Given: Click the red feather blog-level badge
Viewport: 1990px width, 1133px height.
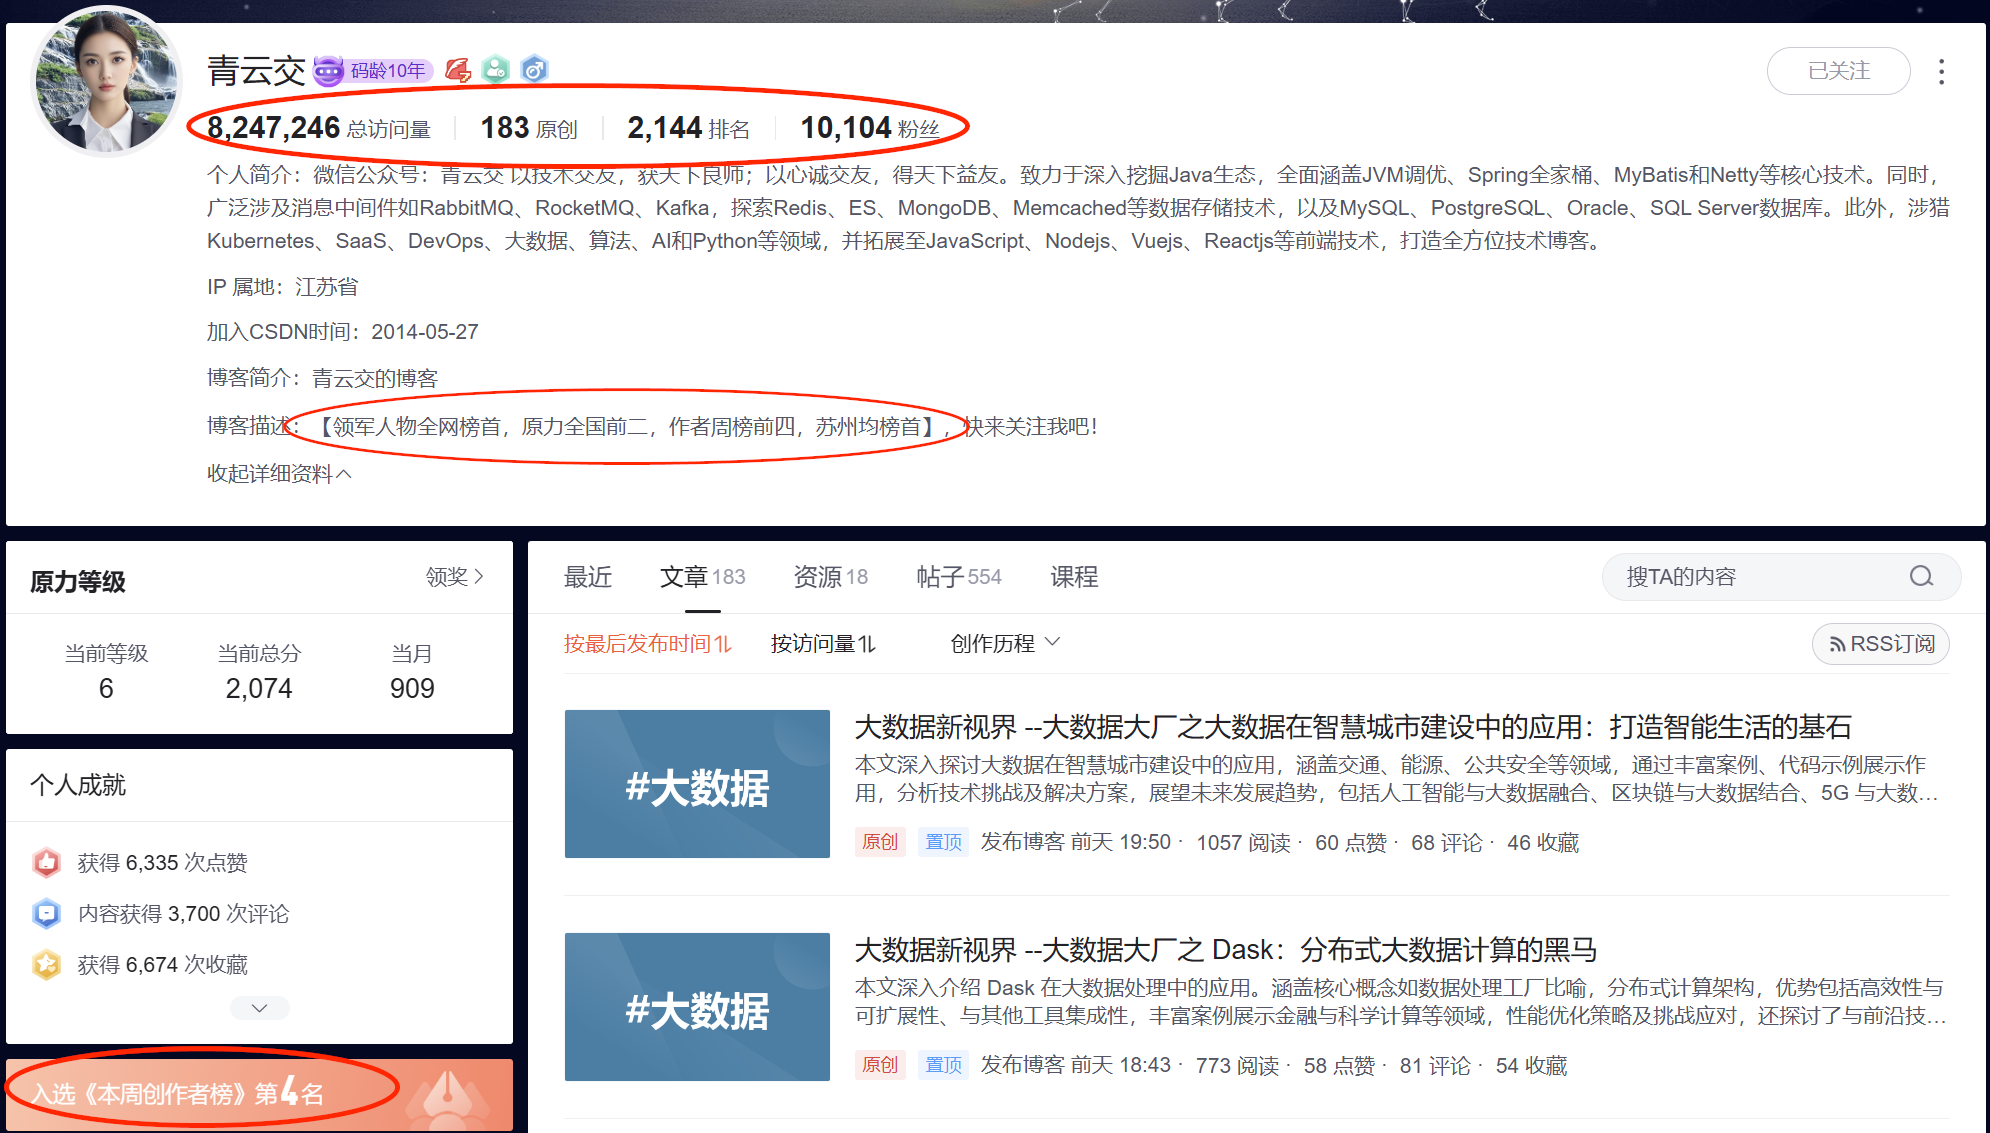Looking at the screenshot, I should (458, 70).
